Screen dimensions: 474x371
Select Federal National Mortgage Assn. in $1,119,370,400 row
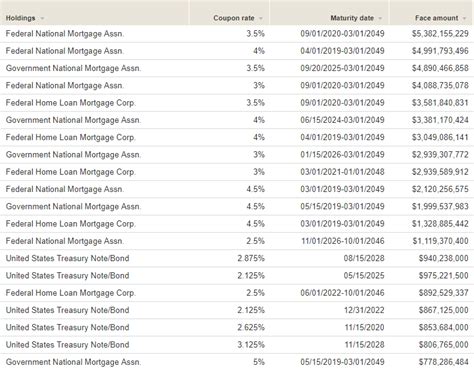coord(65,241)
